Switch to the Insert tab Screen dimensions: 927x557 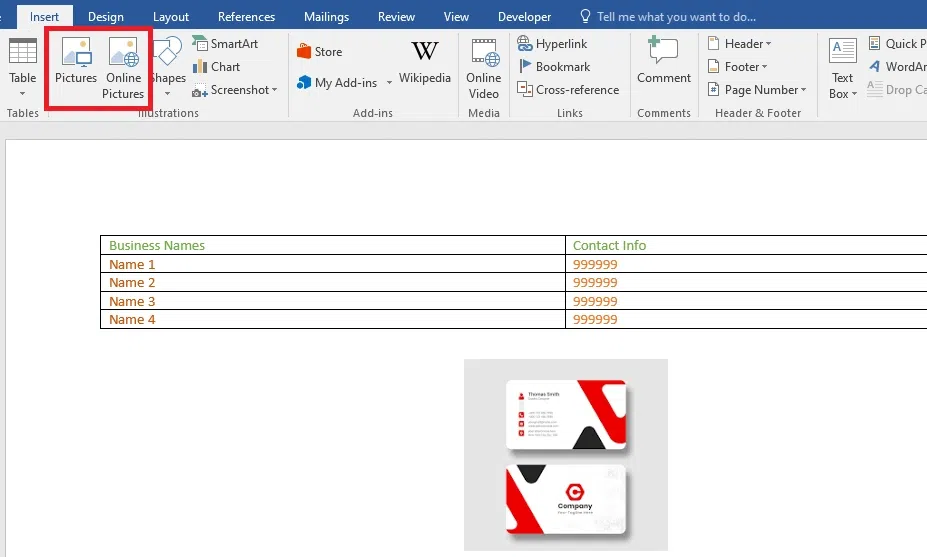(x=44, y=17)
